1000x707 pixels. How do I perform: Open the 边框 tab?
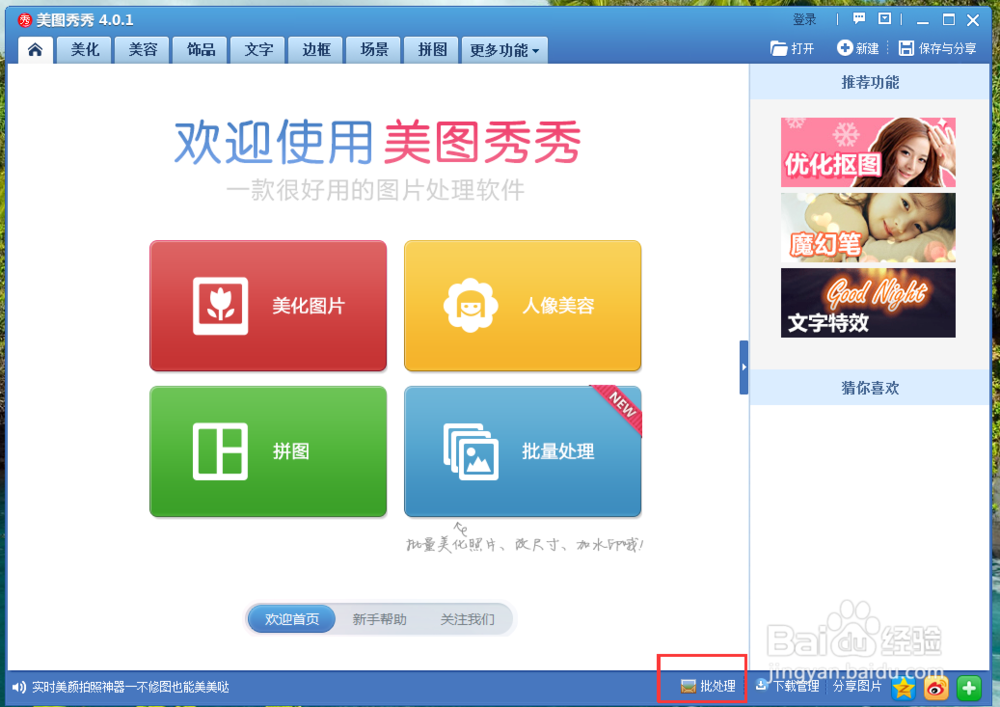click(x=317, y=50)
